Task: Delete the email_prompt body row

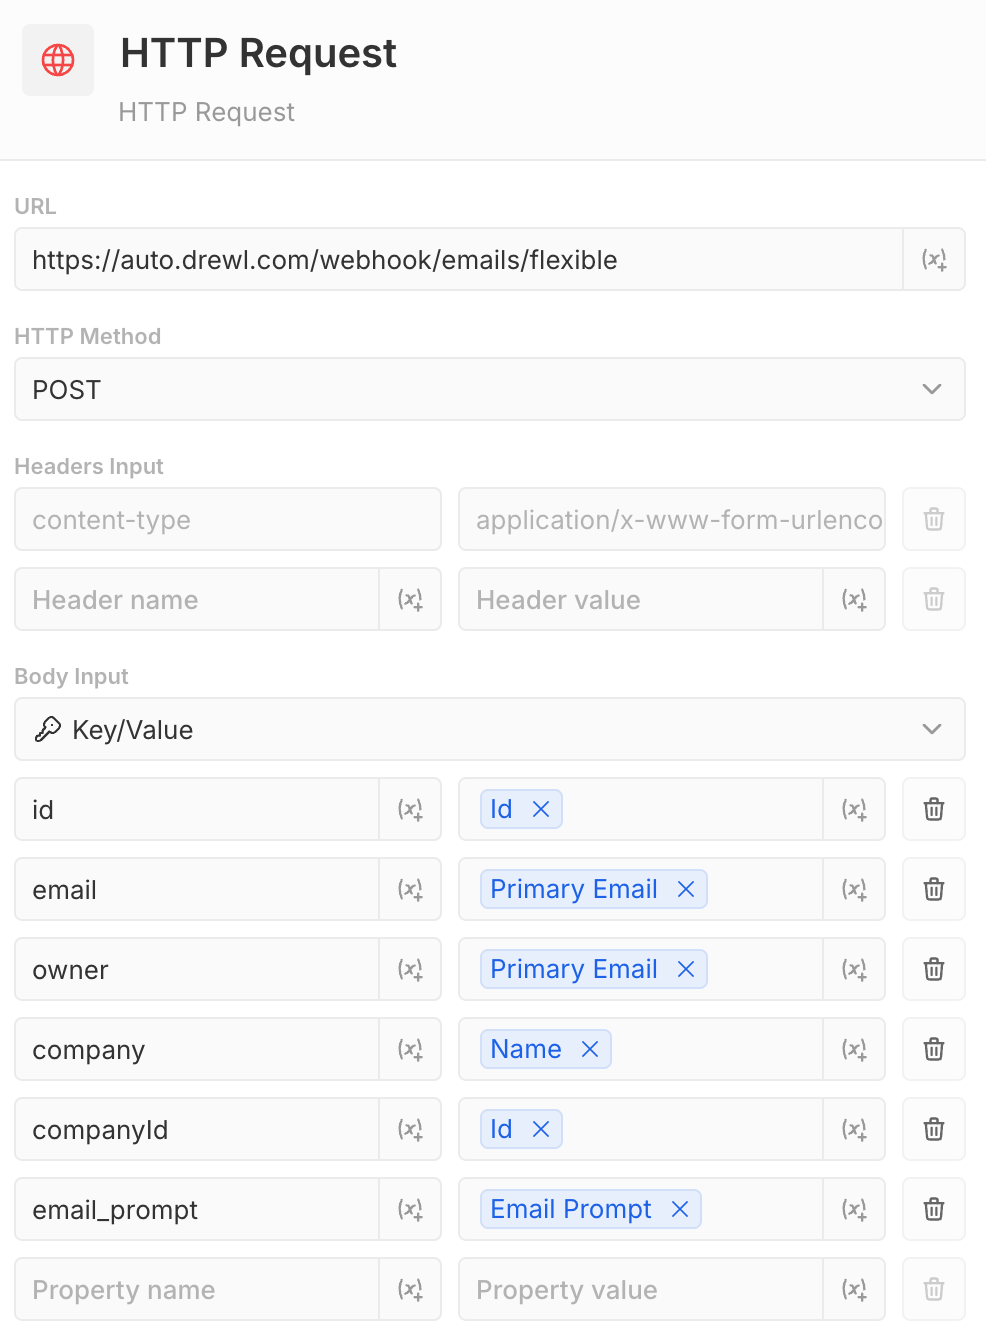Action: [x=934, y=1209]
